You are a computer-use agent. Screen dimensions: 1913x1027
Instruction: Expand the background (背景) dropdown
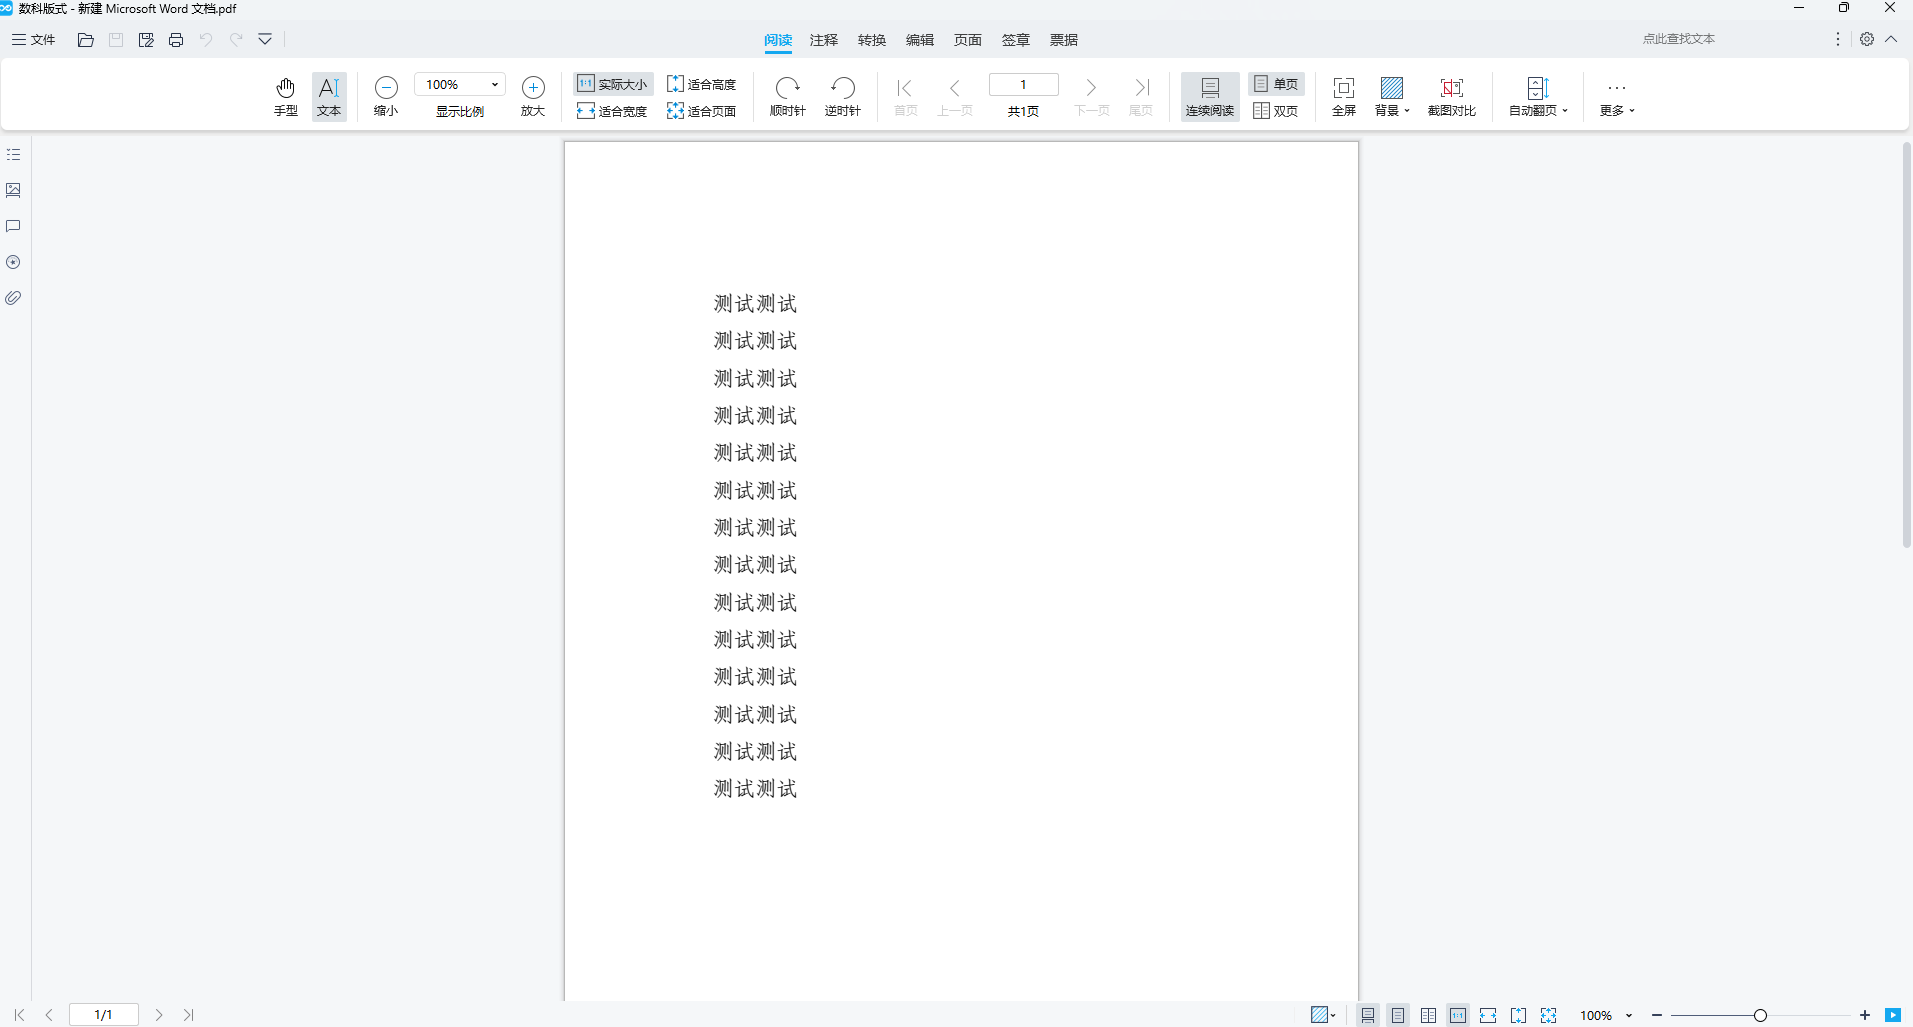point(1392,97)
